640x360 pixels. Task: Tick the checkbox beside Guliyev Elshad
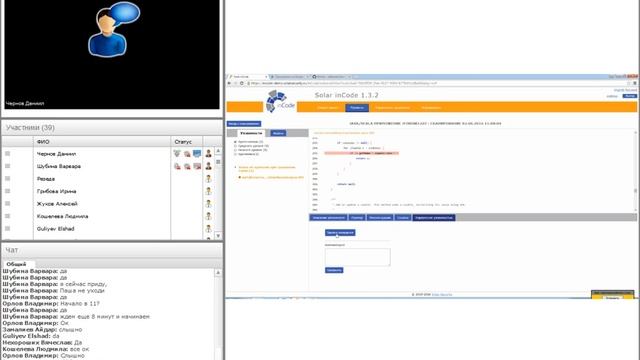(x=7, y=228)
